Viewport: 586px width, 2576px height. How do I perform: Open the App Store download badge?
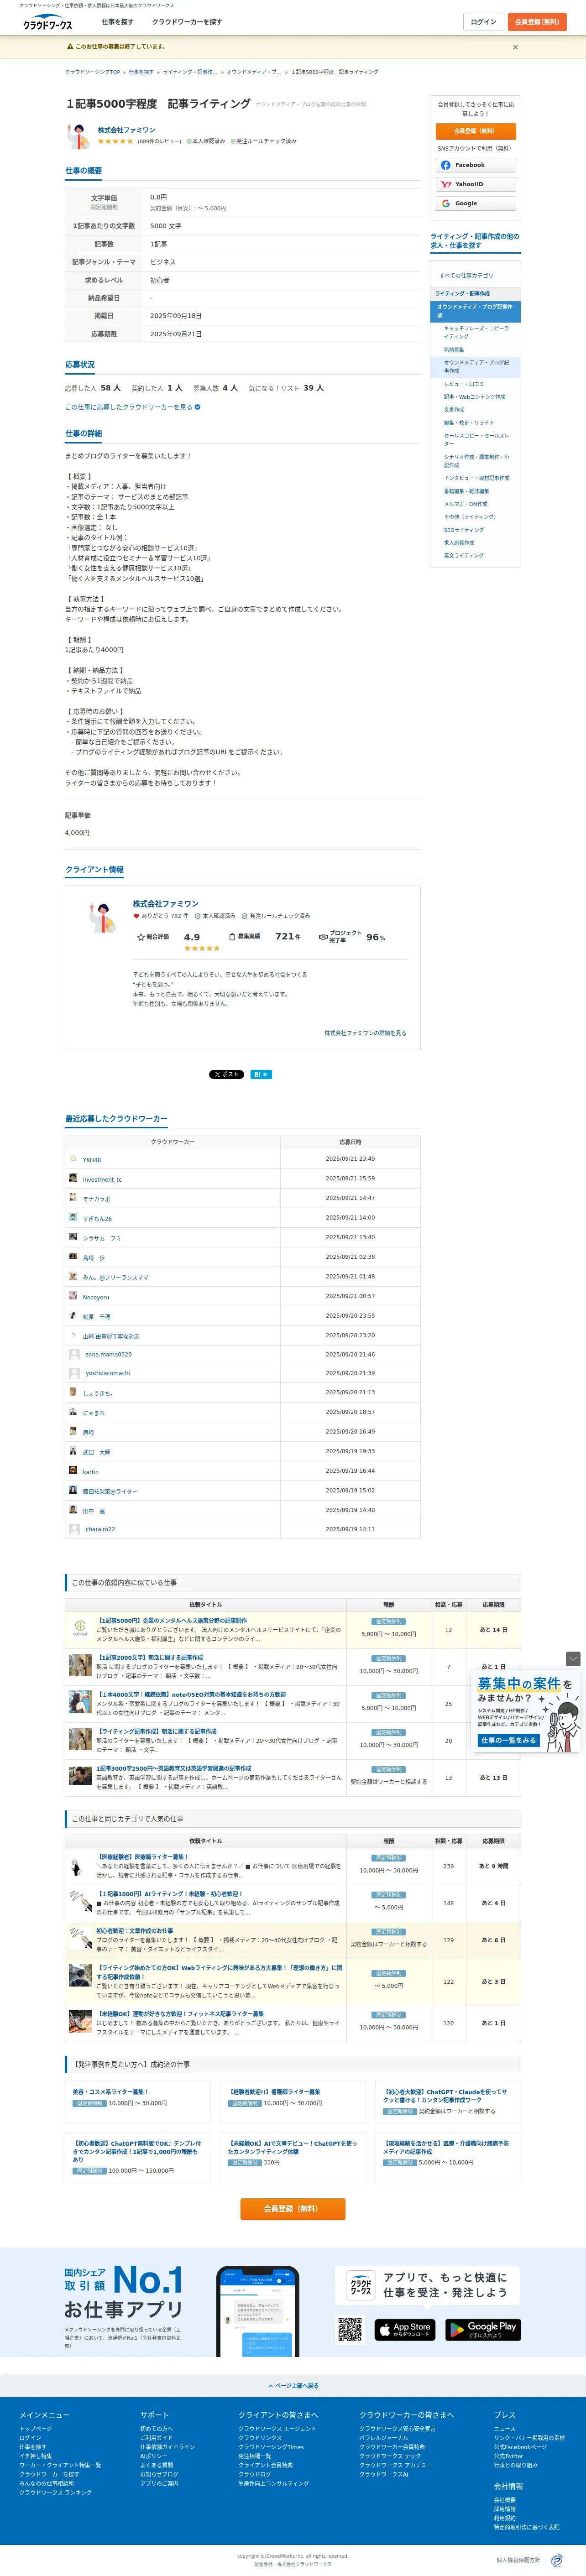(405, 2330)
